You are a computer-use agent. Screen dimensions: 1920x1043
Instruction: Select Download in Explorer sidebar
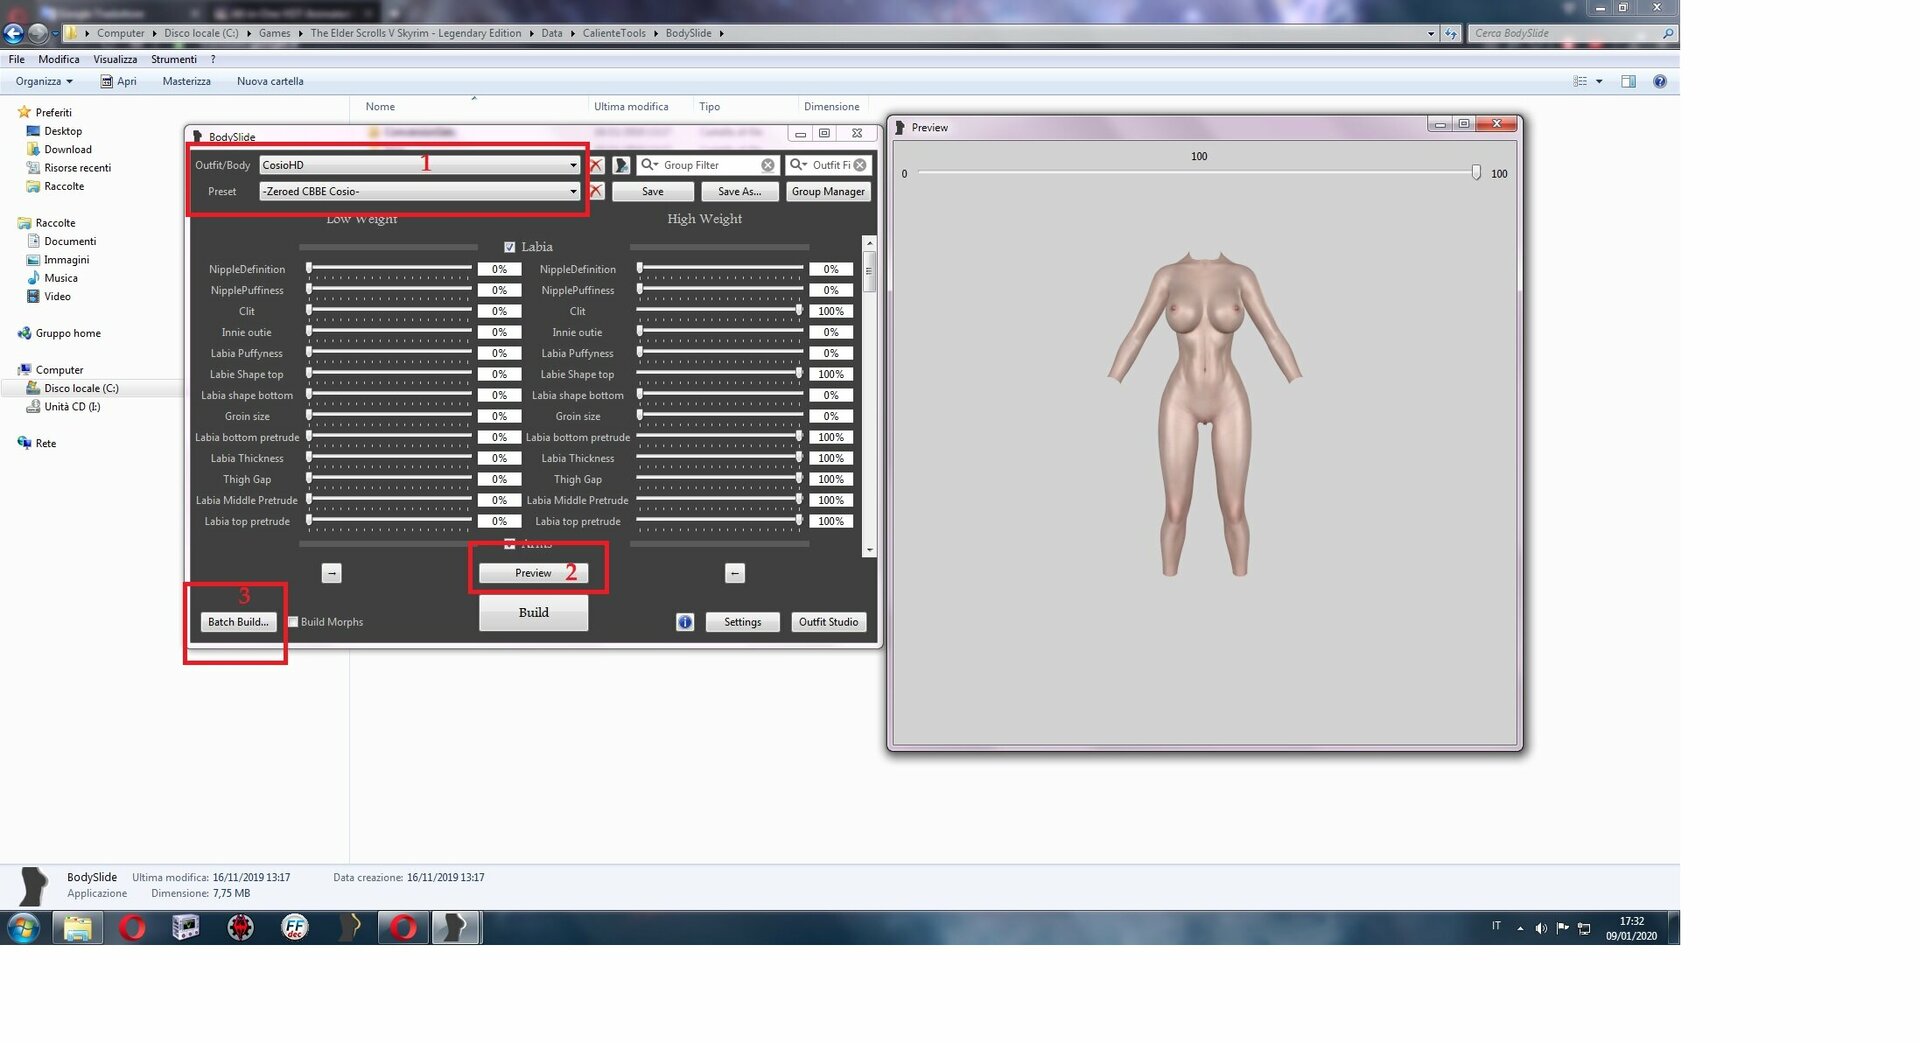pyautogui.click(x=68, y=149)
